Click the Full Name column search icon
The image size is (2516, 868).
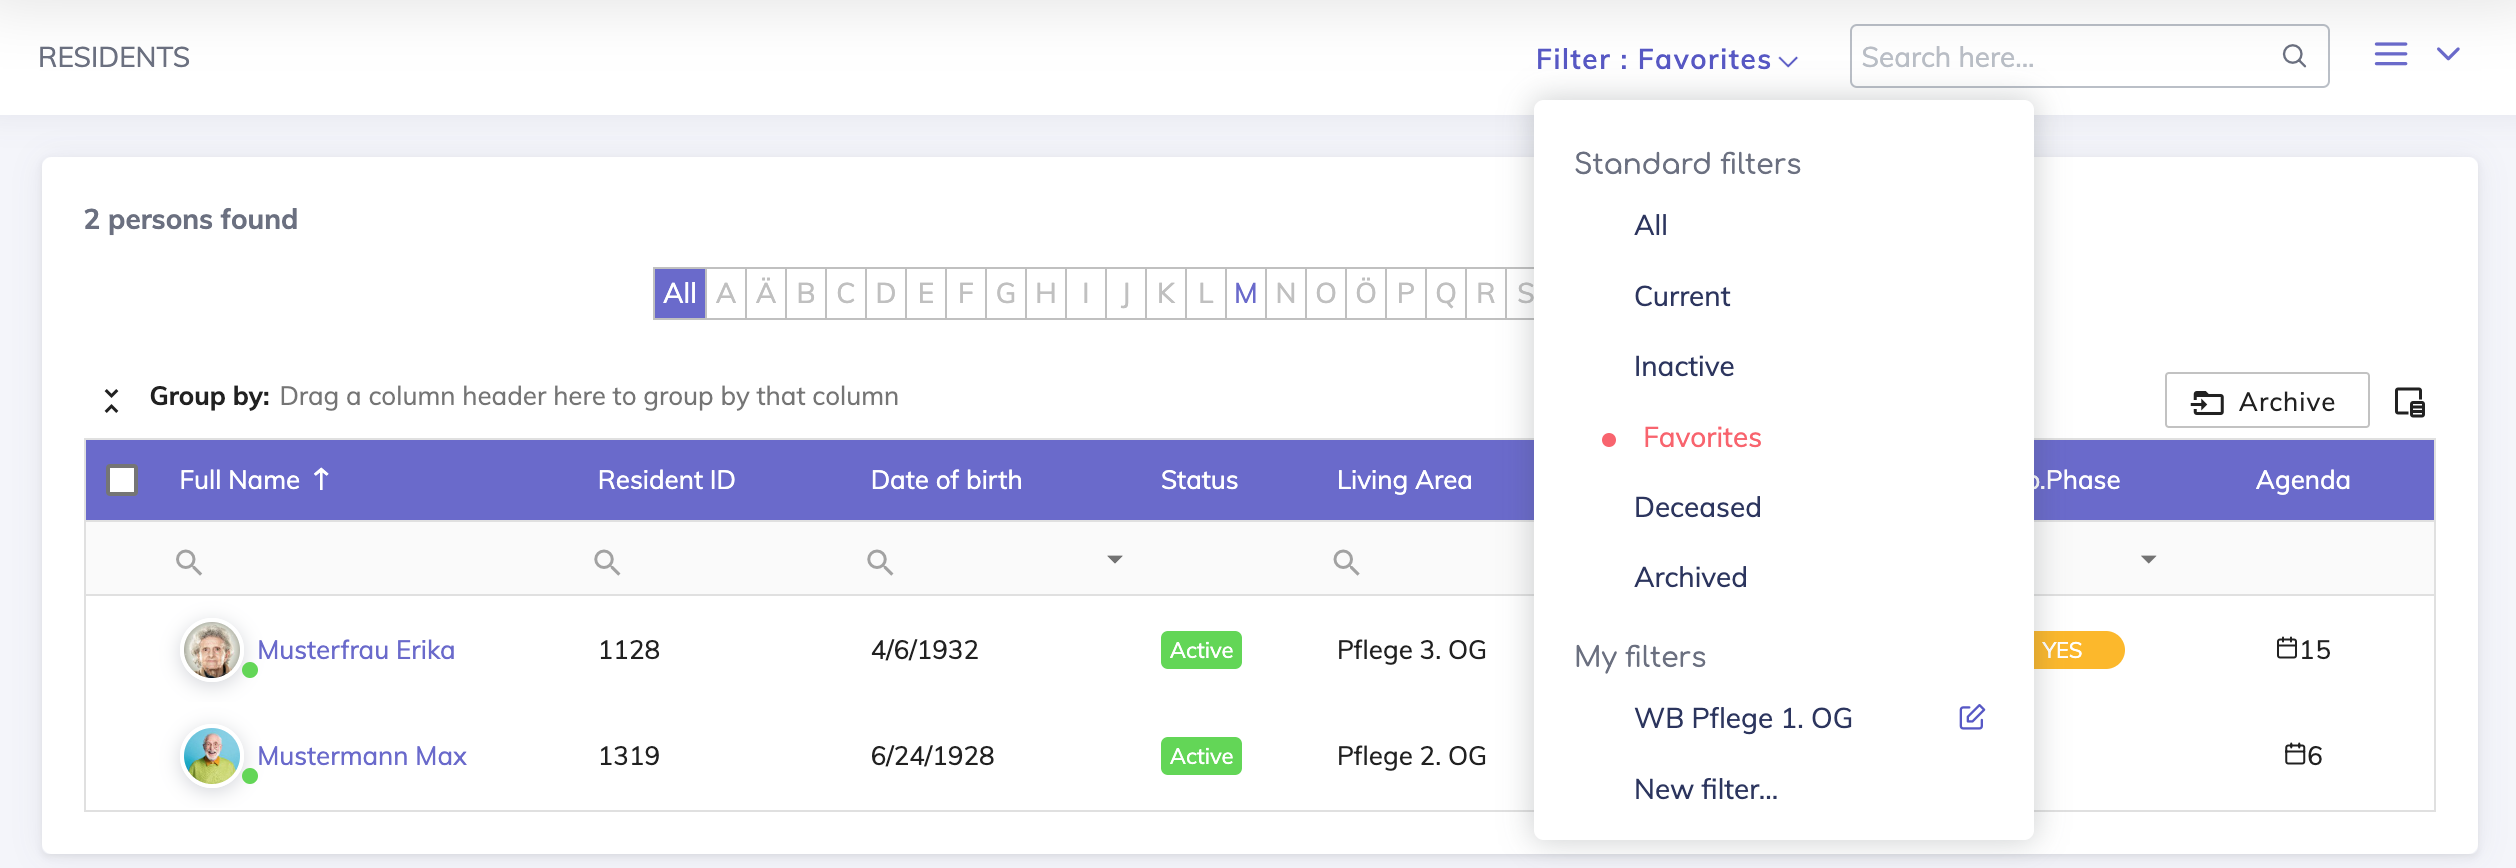tap(188, 562)
